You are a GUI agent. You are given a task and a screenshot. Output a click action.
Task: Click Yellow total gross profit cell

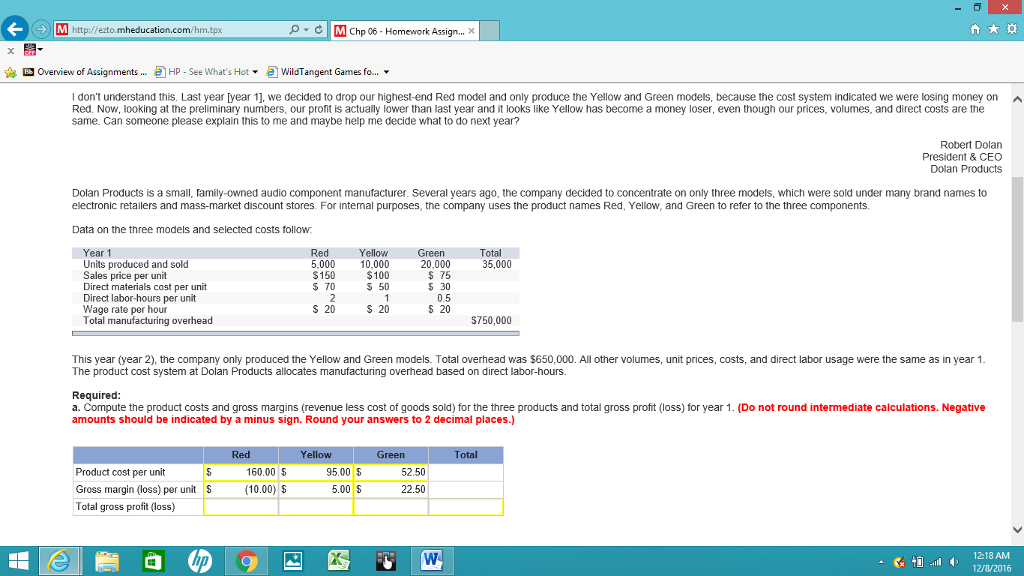(x=316, y=507)
